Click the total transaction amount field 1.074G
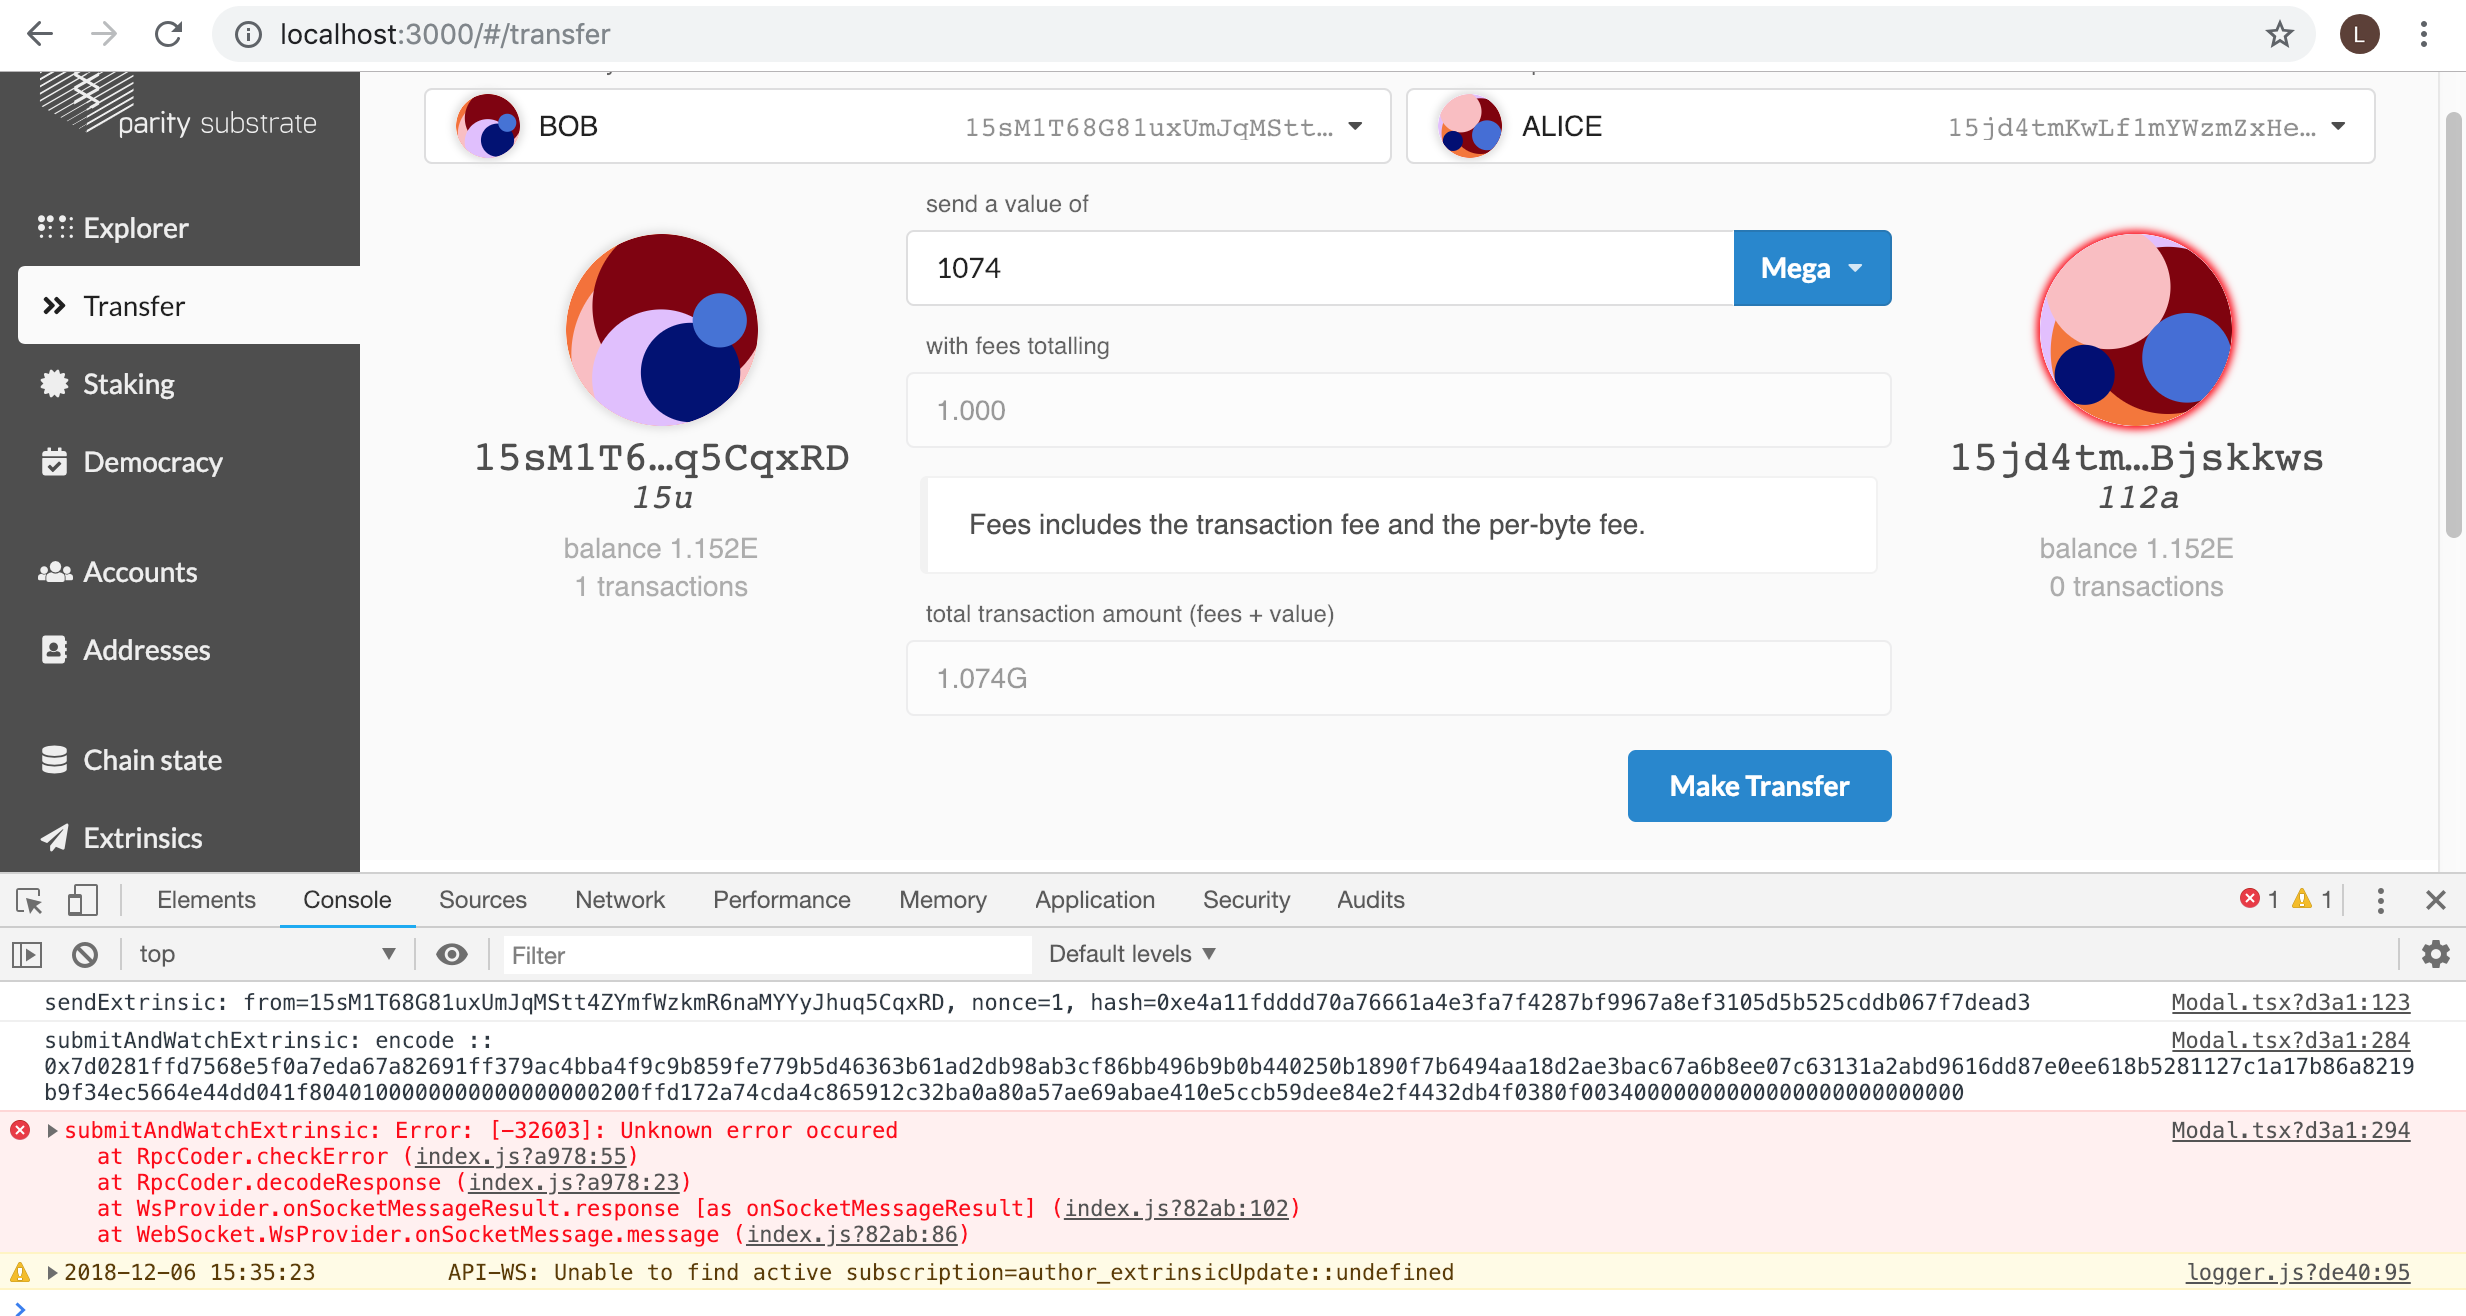This screenshot has height=1316, width=2466. (x=1398, y=678)
